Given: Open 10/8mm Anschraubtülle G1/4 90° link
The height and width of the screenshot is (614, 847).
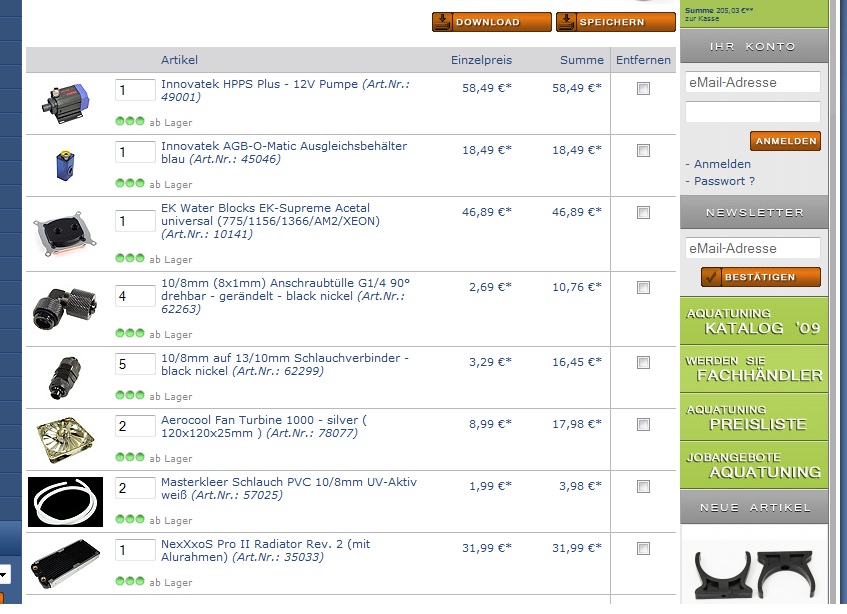Looking at the screenshot, I should point(285,296).
